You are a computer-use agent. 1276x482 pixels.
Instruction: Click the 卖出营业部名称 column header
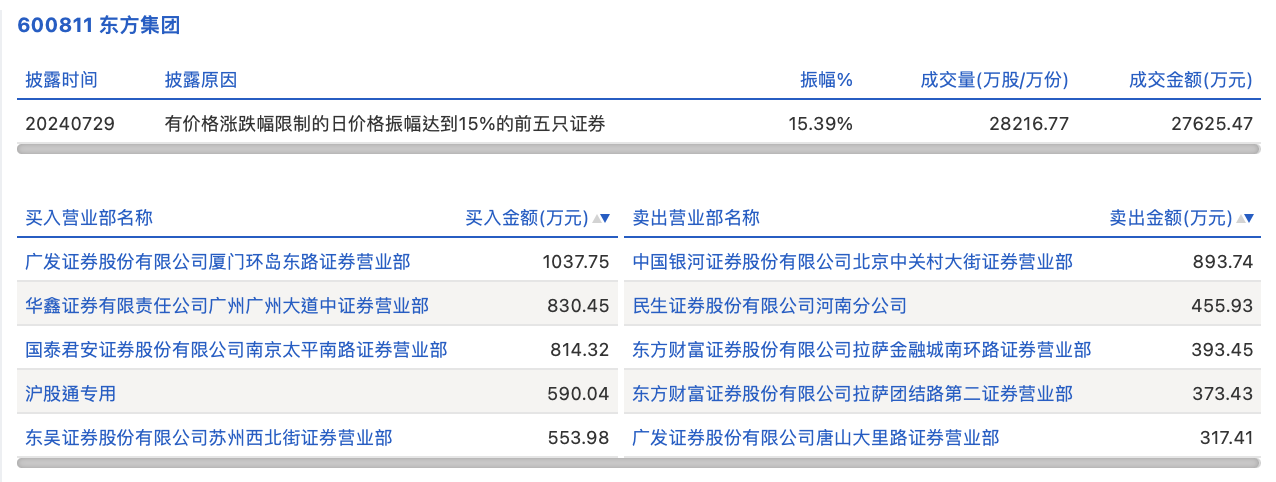pyautogui.click(x=696, y=218)
